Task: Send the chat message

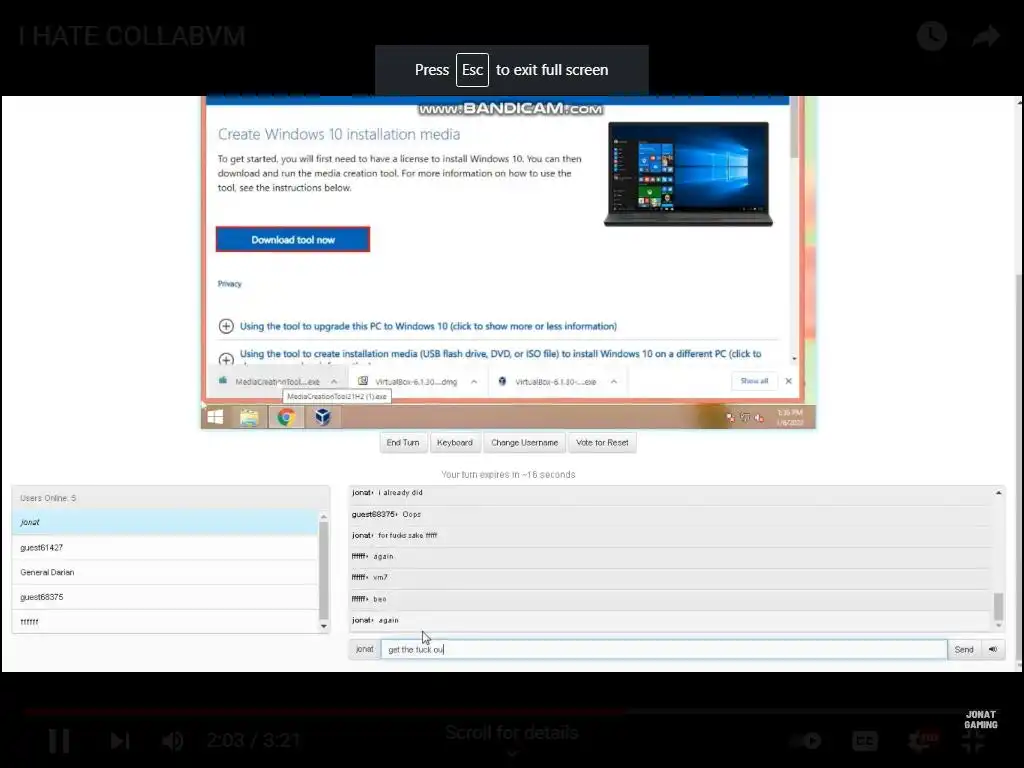Action: click(x=964, y=649)
